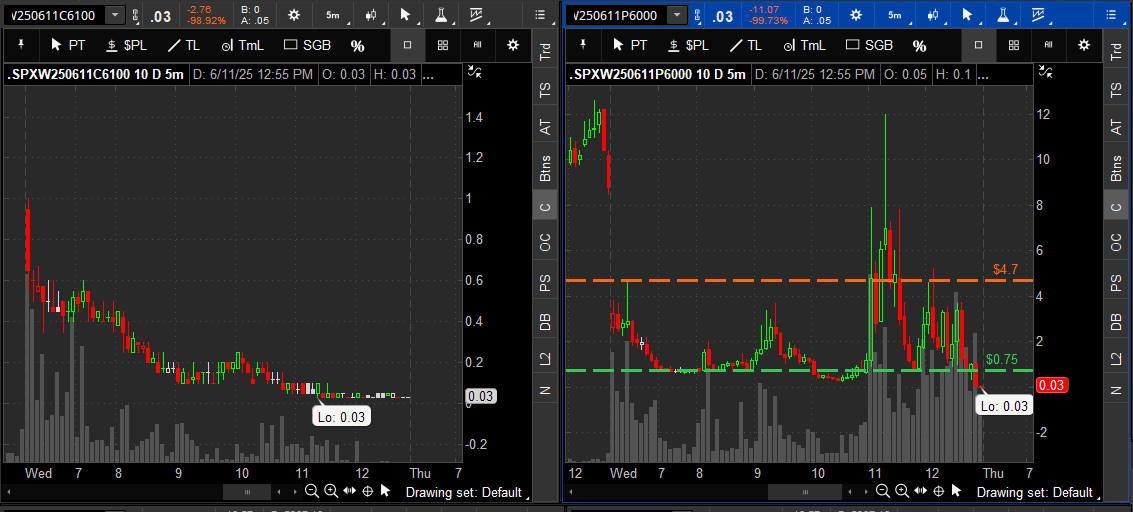Image resolution: width=1133 pixels, height=512 pixels.
Task: Click the crosshair icon below the right chart
Action: (938, 491)
